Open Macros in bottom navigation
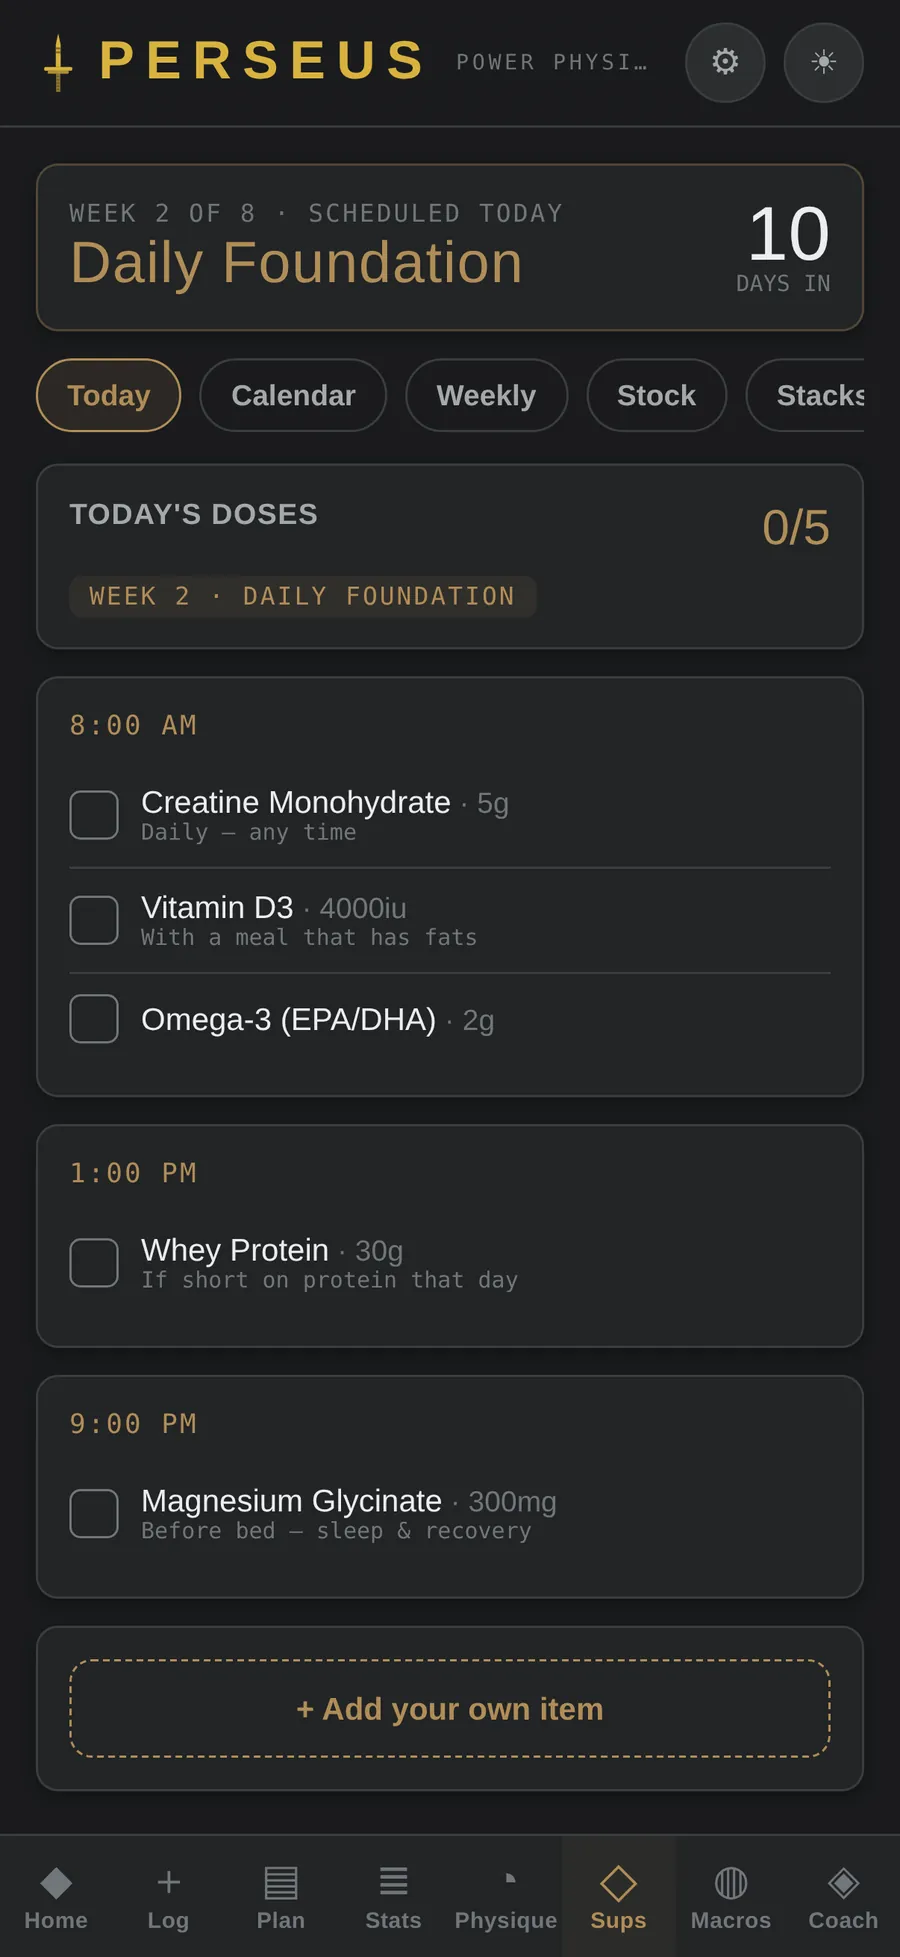This screenshot has height=1957, width=900. click(x=731, y=1897)
